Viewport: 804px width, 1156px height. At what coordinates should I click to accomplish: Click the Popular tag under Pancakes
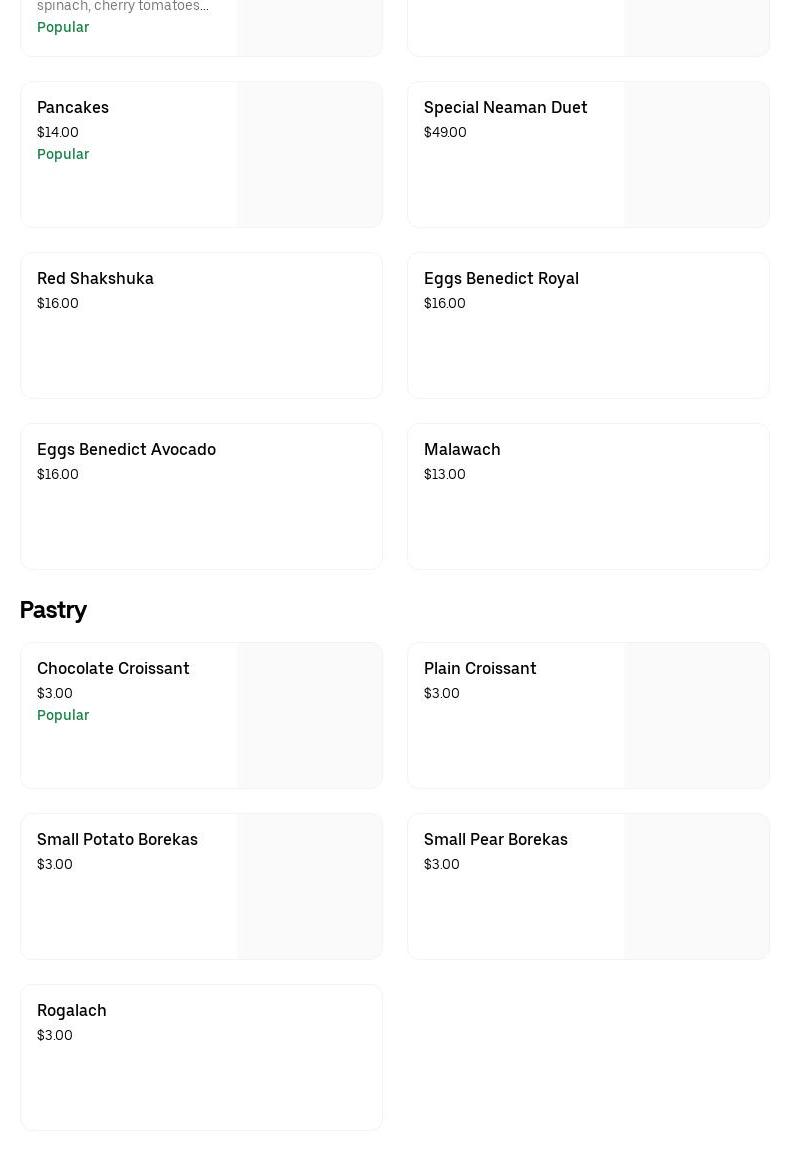click(63, 154)
